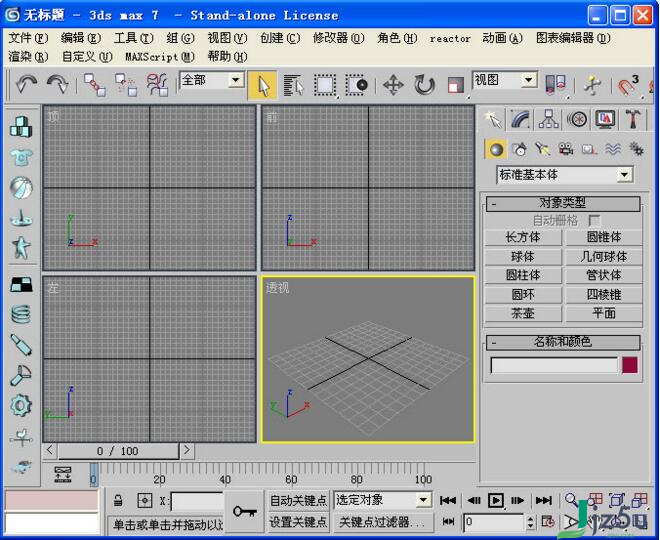The height and width of the screenshot is (540, 660).
Task: Go to the animation end frame
Action: click(543, 500)
